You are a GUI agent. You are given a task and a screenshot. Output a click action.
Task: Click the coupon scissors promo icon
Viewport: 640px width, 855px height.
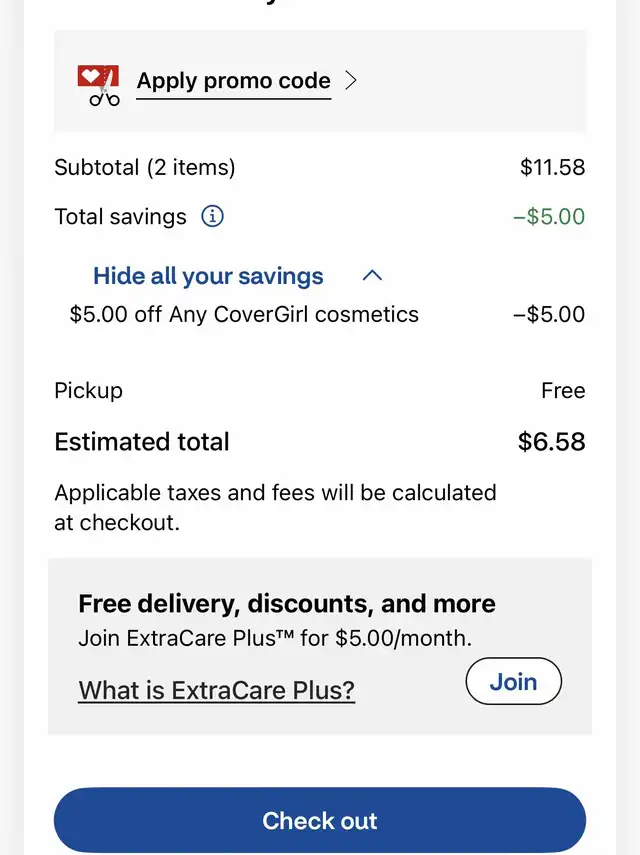(x=99, y=85)
